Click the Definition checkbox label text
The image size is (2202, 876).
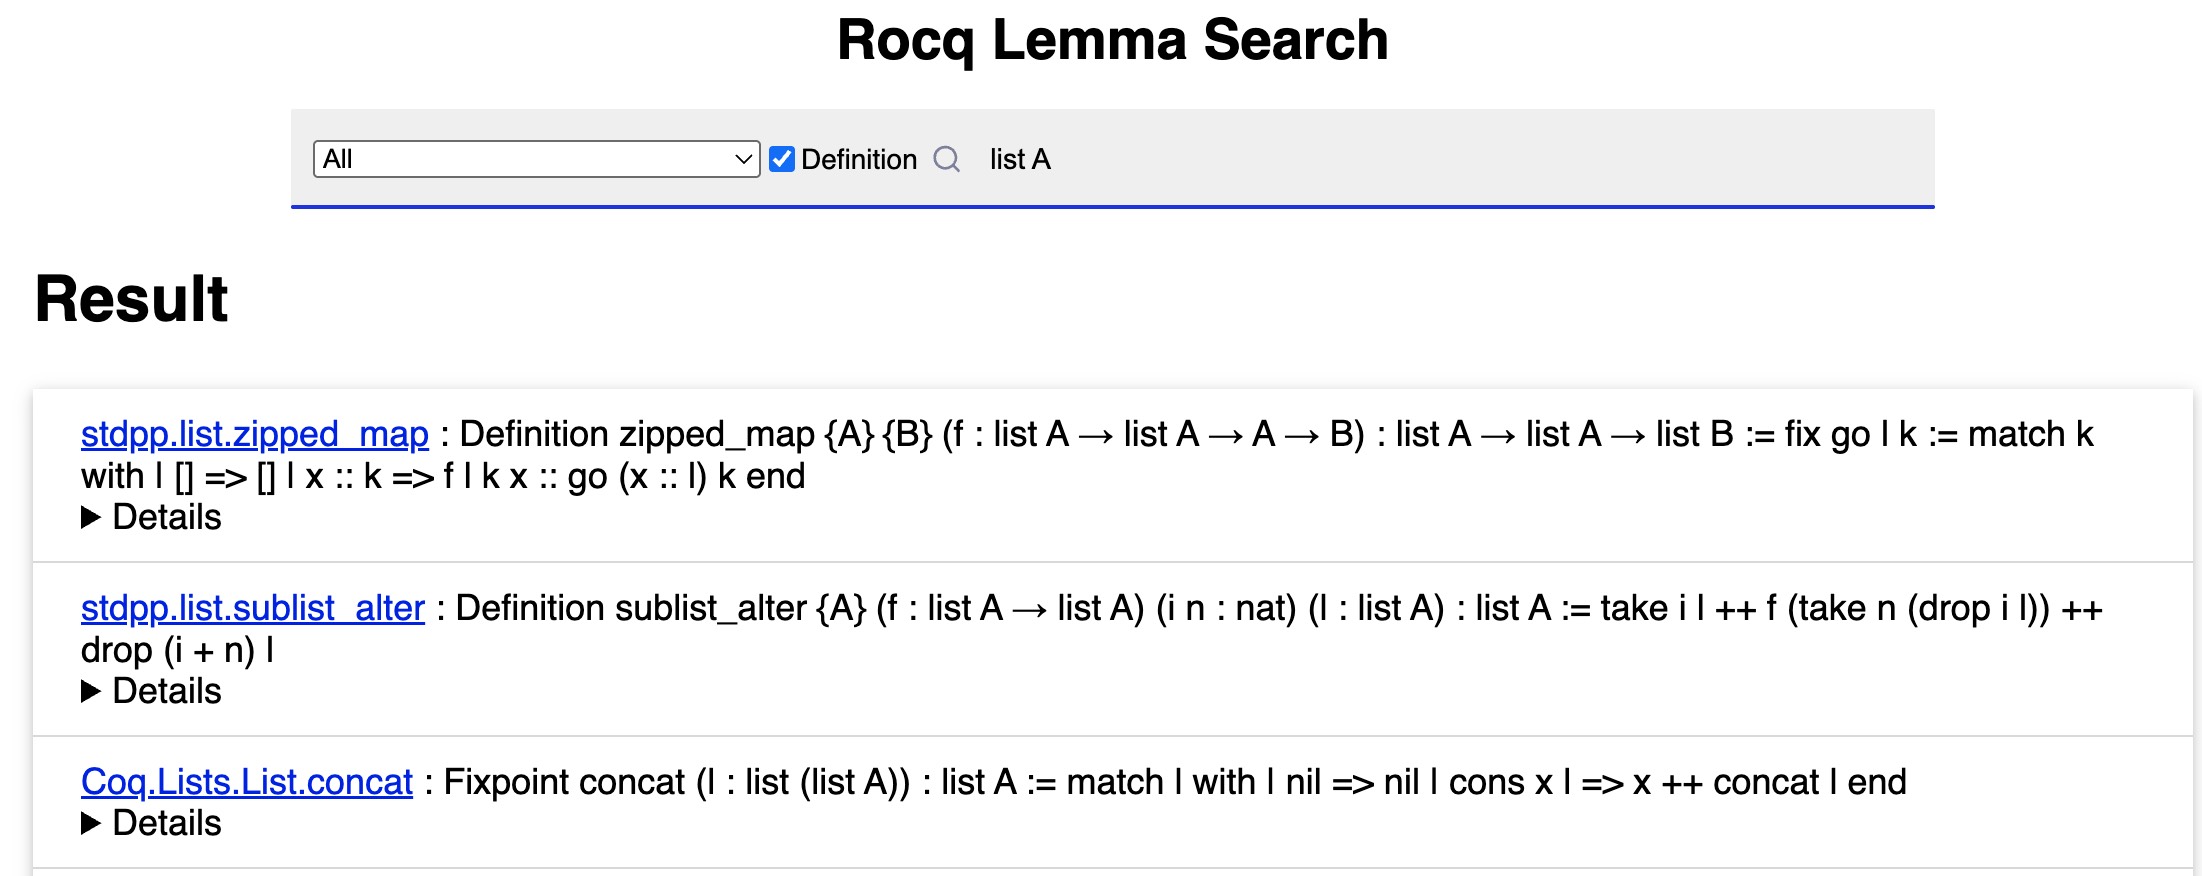(859, 159)
